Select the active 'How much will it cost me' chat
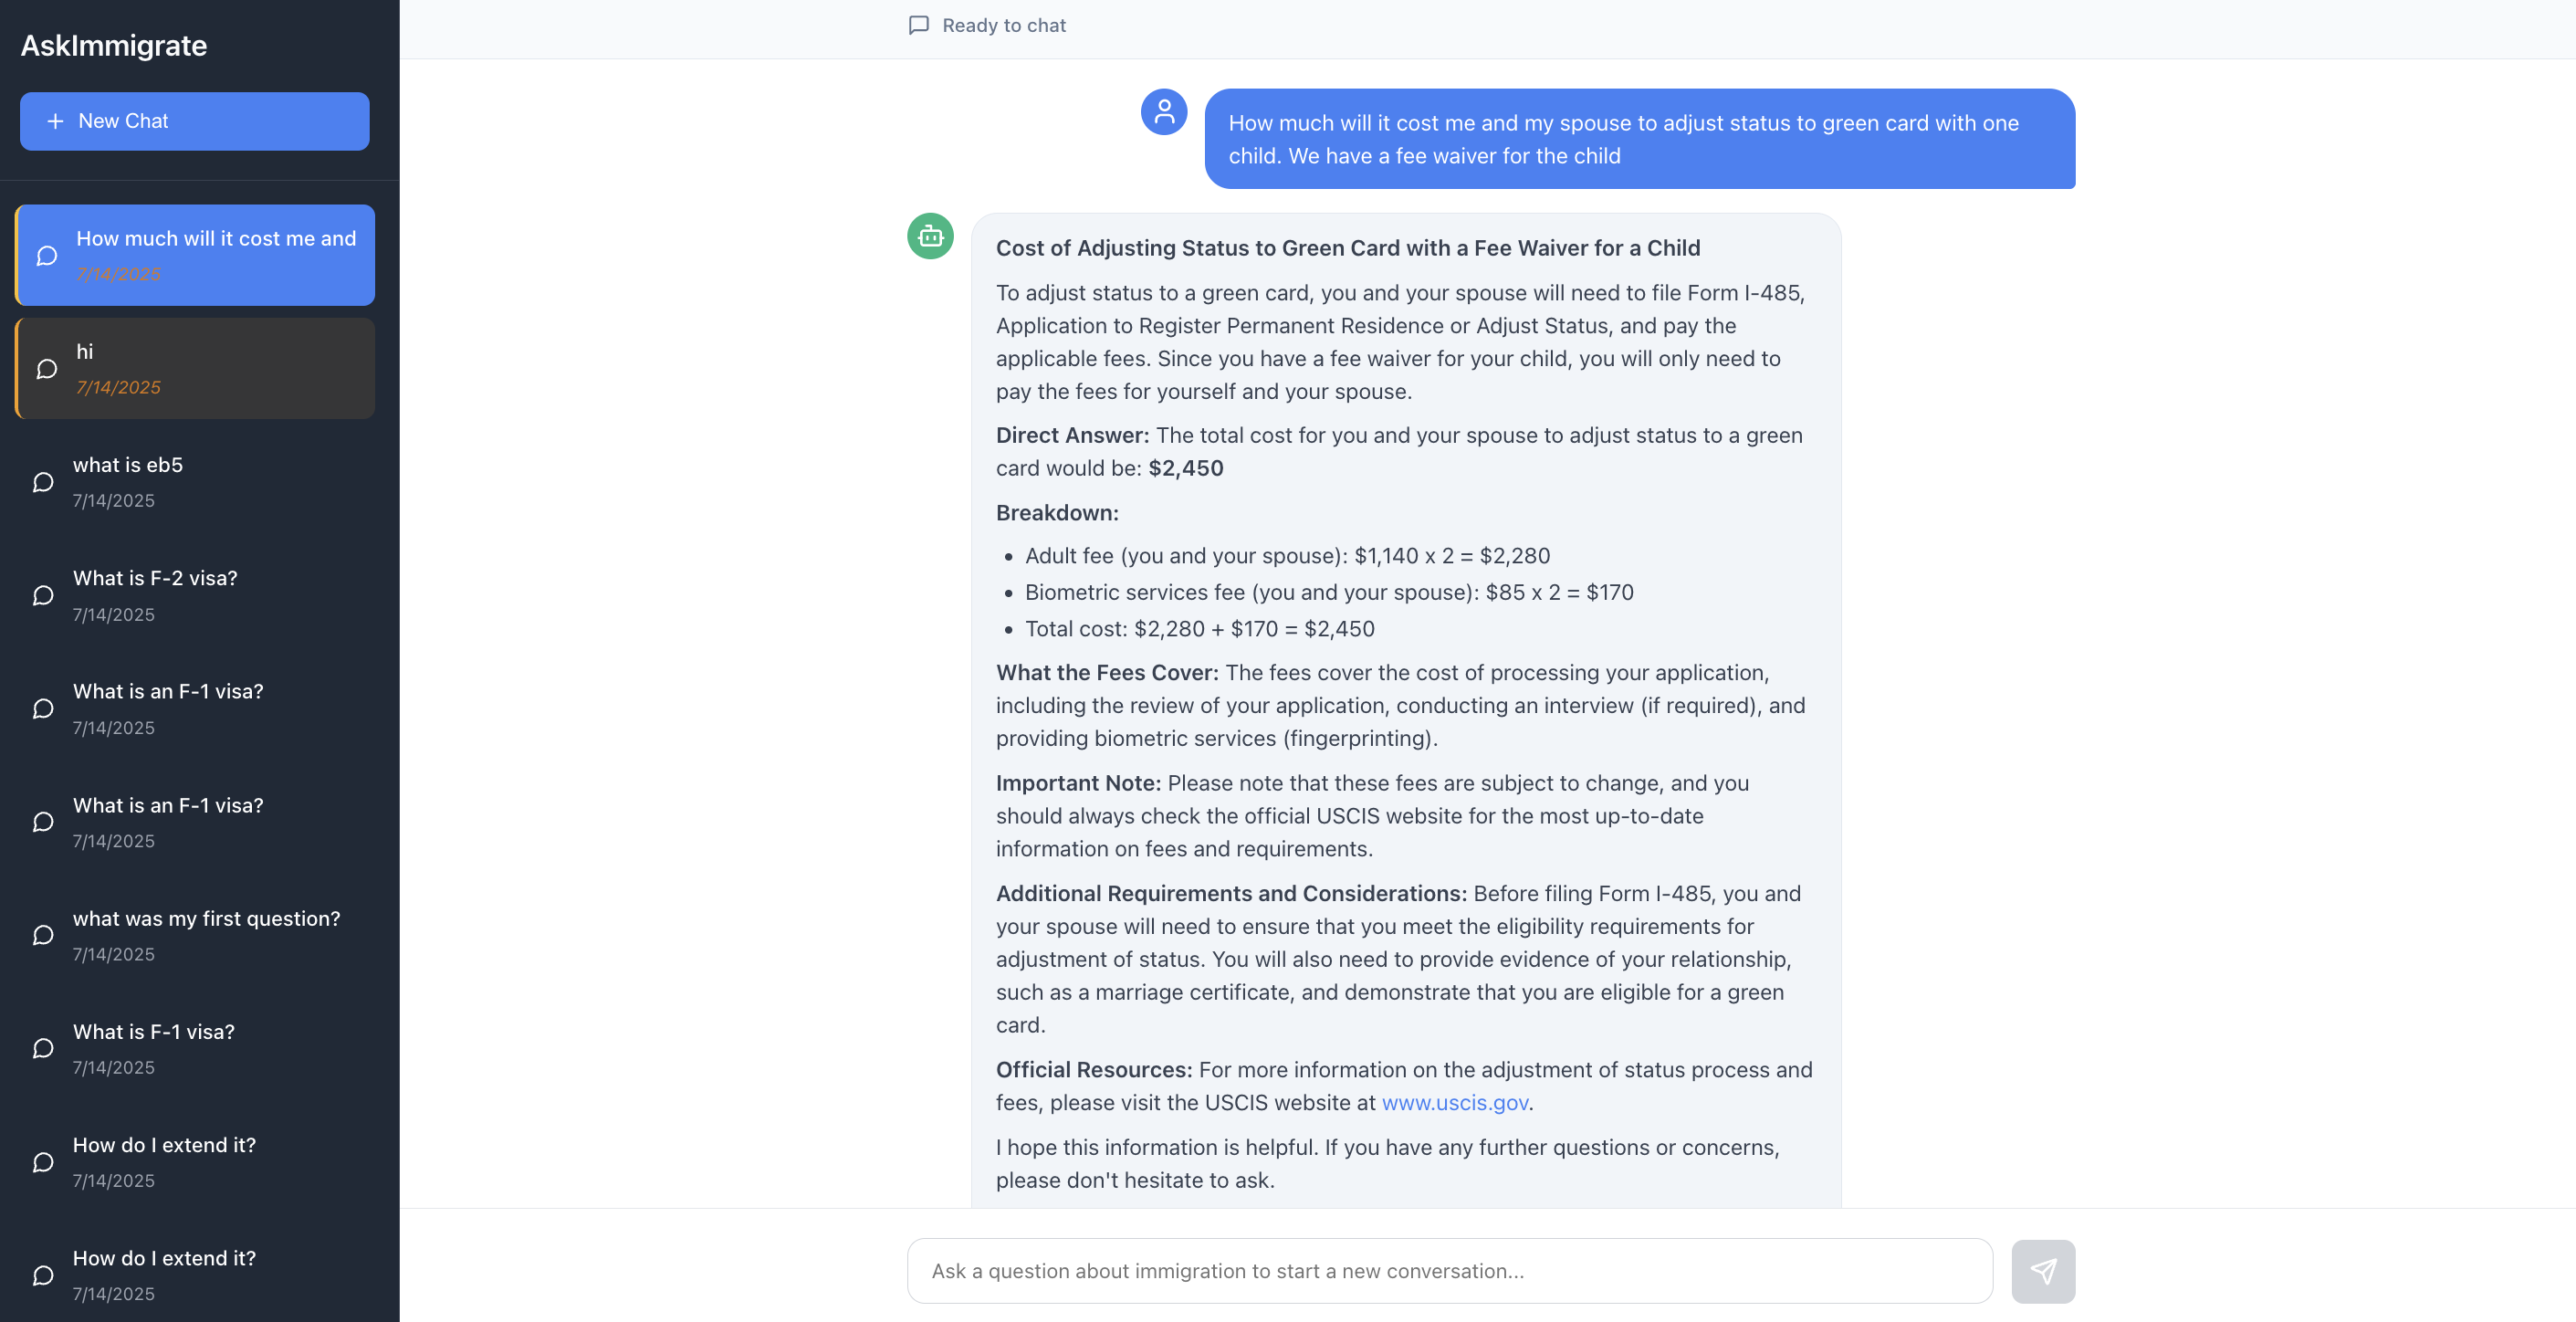The image size is (2576, 1322). click(194, 255)
